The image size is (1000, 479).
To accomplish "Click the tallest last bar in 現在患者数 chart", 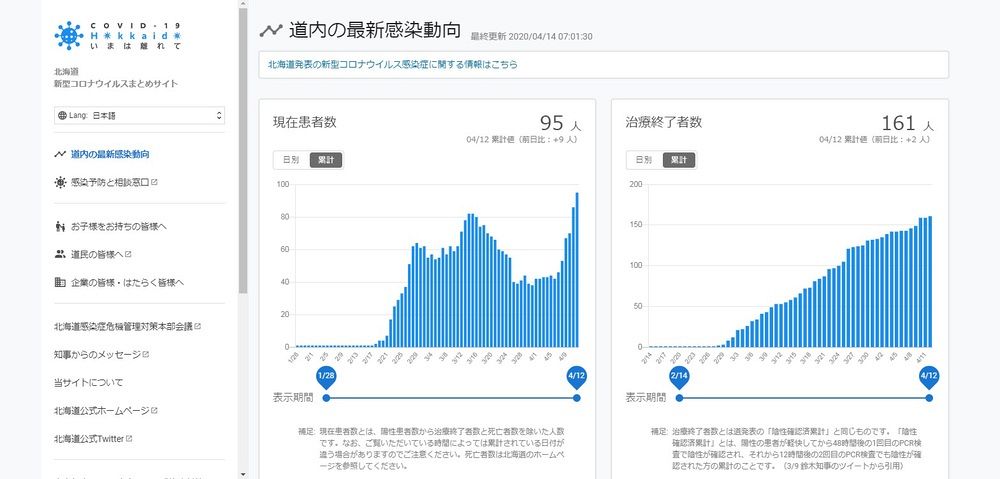I will [x=577, y=270].
